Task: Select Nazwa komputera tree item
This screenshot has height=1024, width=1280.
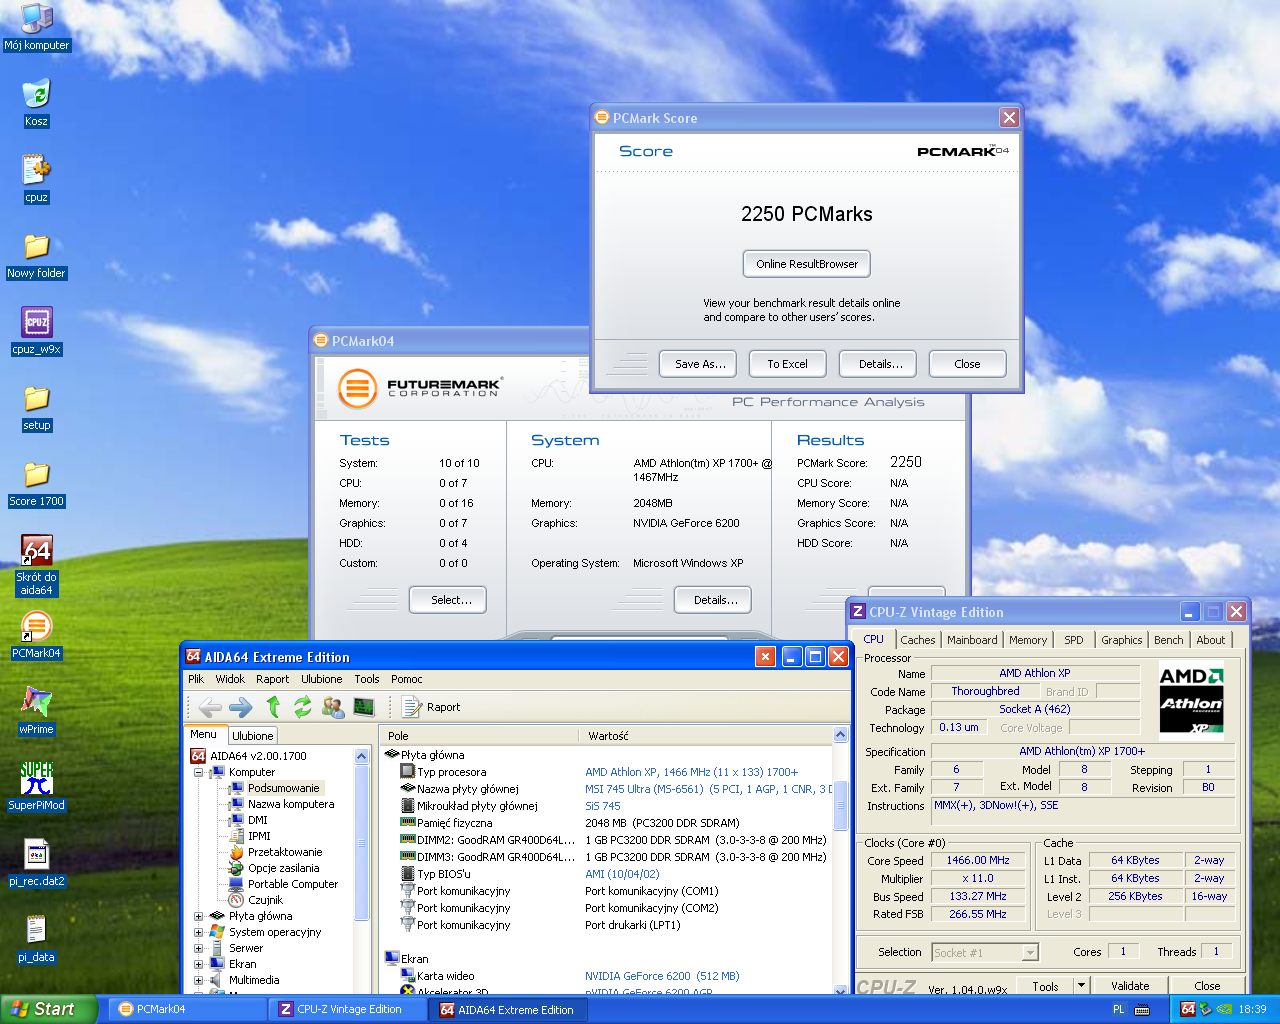Action: click(291, 804)
